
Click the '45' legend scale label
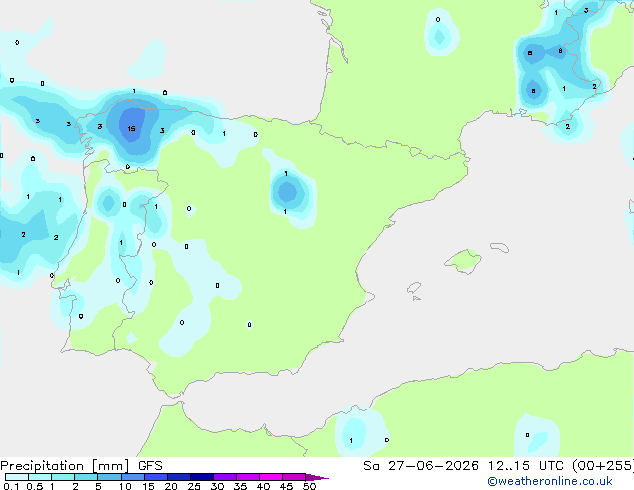click(286, 486)
